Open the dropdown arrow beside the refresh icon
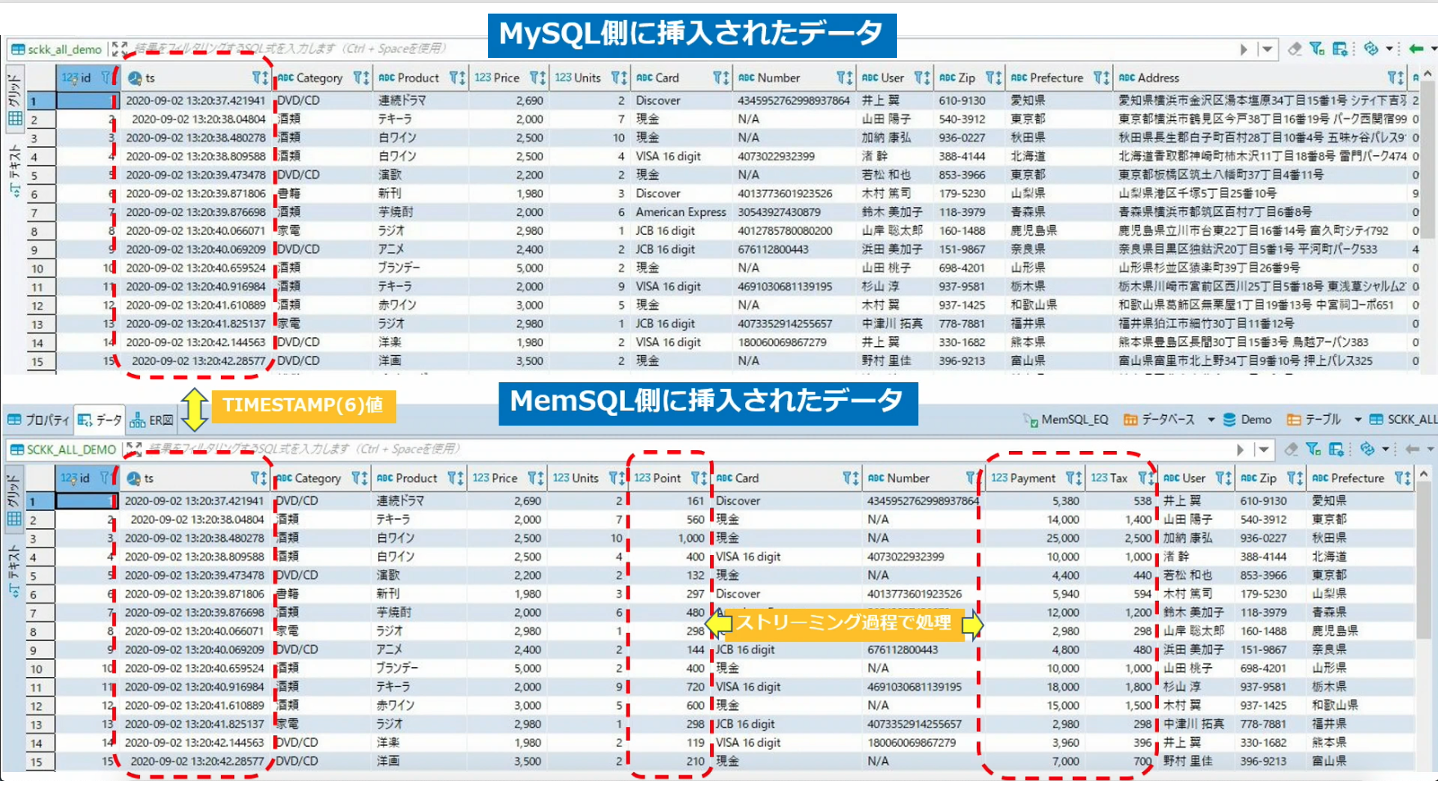Screen dimensions: 1438x785 1391,48
